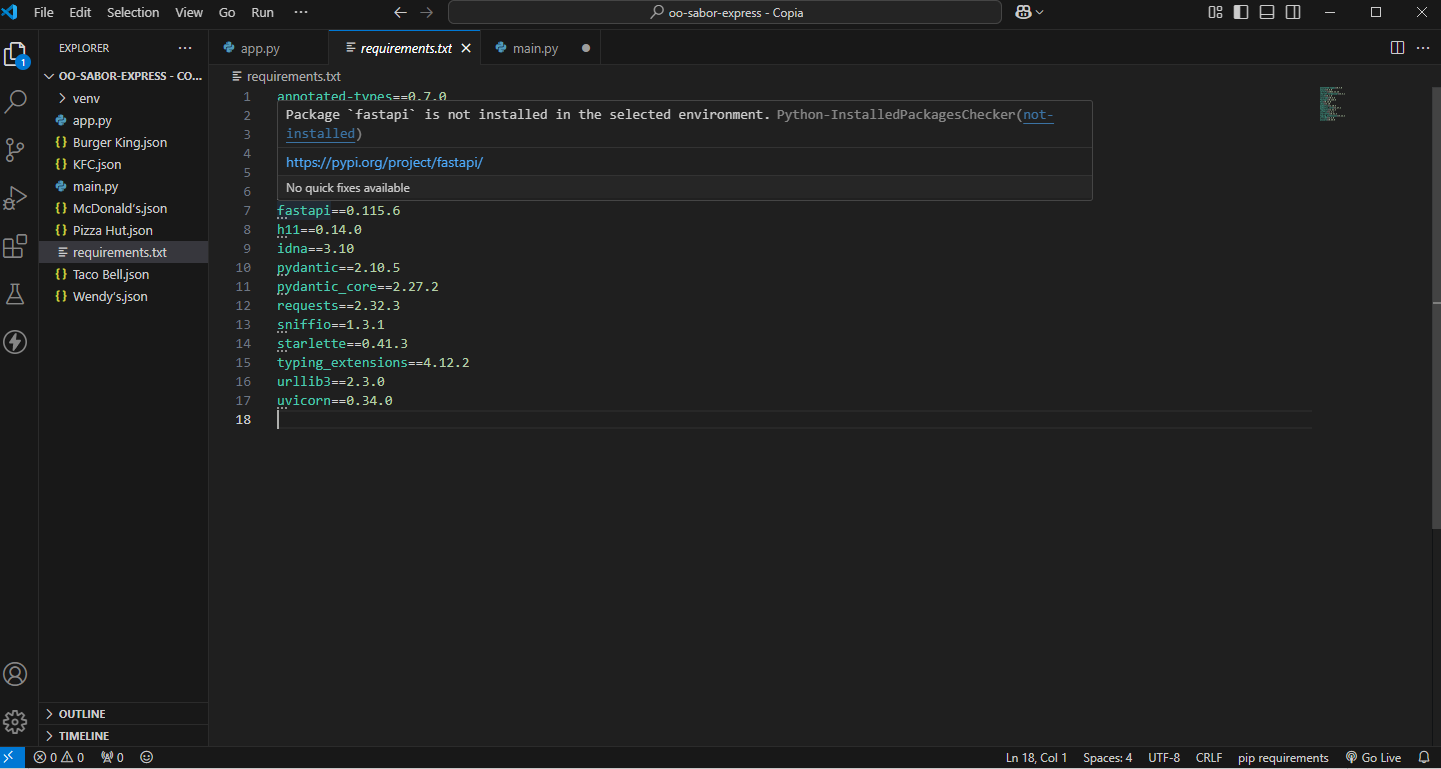
Task: Toggle the Secondary Side Bar
Action: pos(1293,12)
